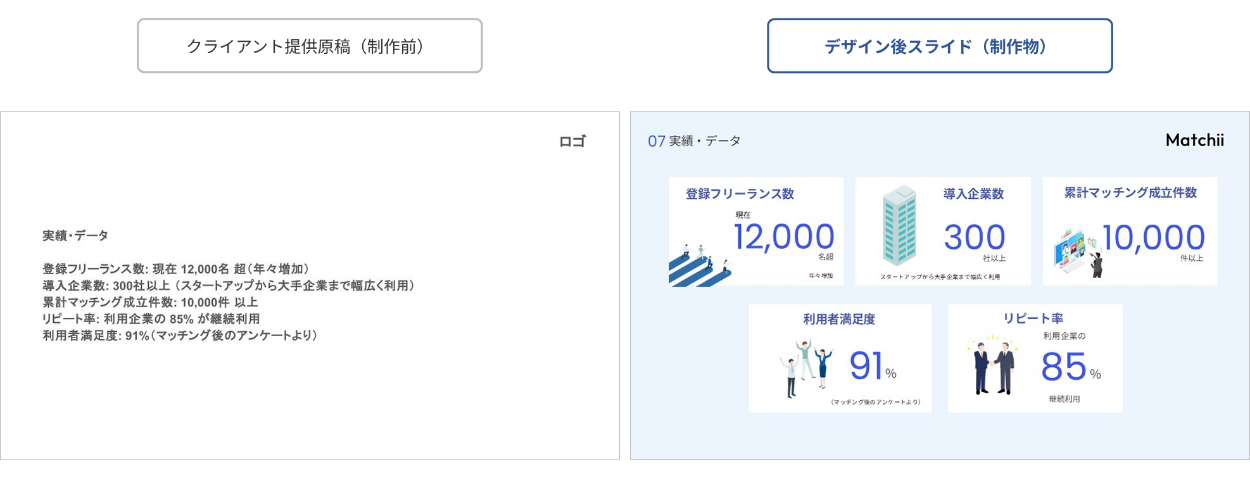Click the 07 実績・データ slide heading

point(694,141)
